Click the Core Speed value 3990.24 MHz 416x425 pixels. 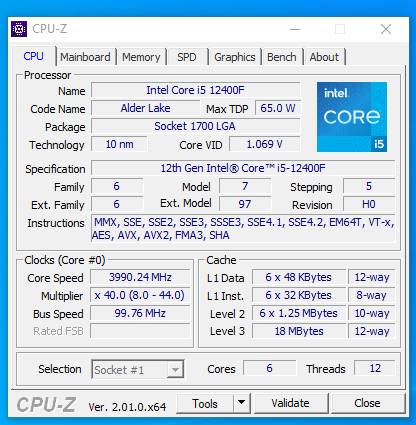140,277
